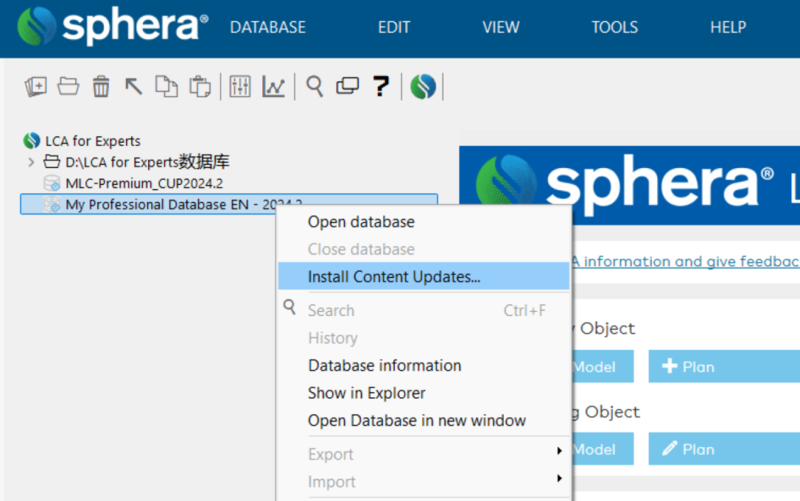Click the line chart toolbar icon
800x501 pixels.
[x=273, y=87]
